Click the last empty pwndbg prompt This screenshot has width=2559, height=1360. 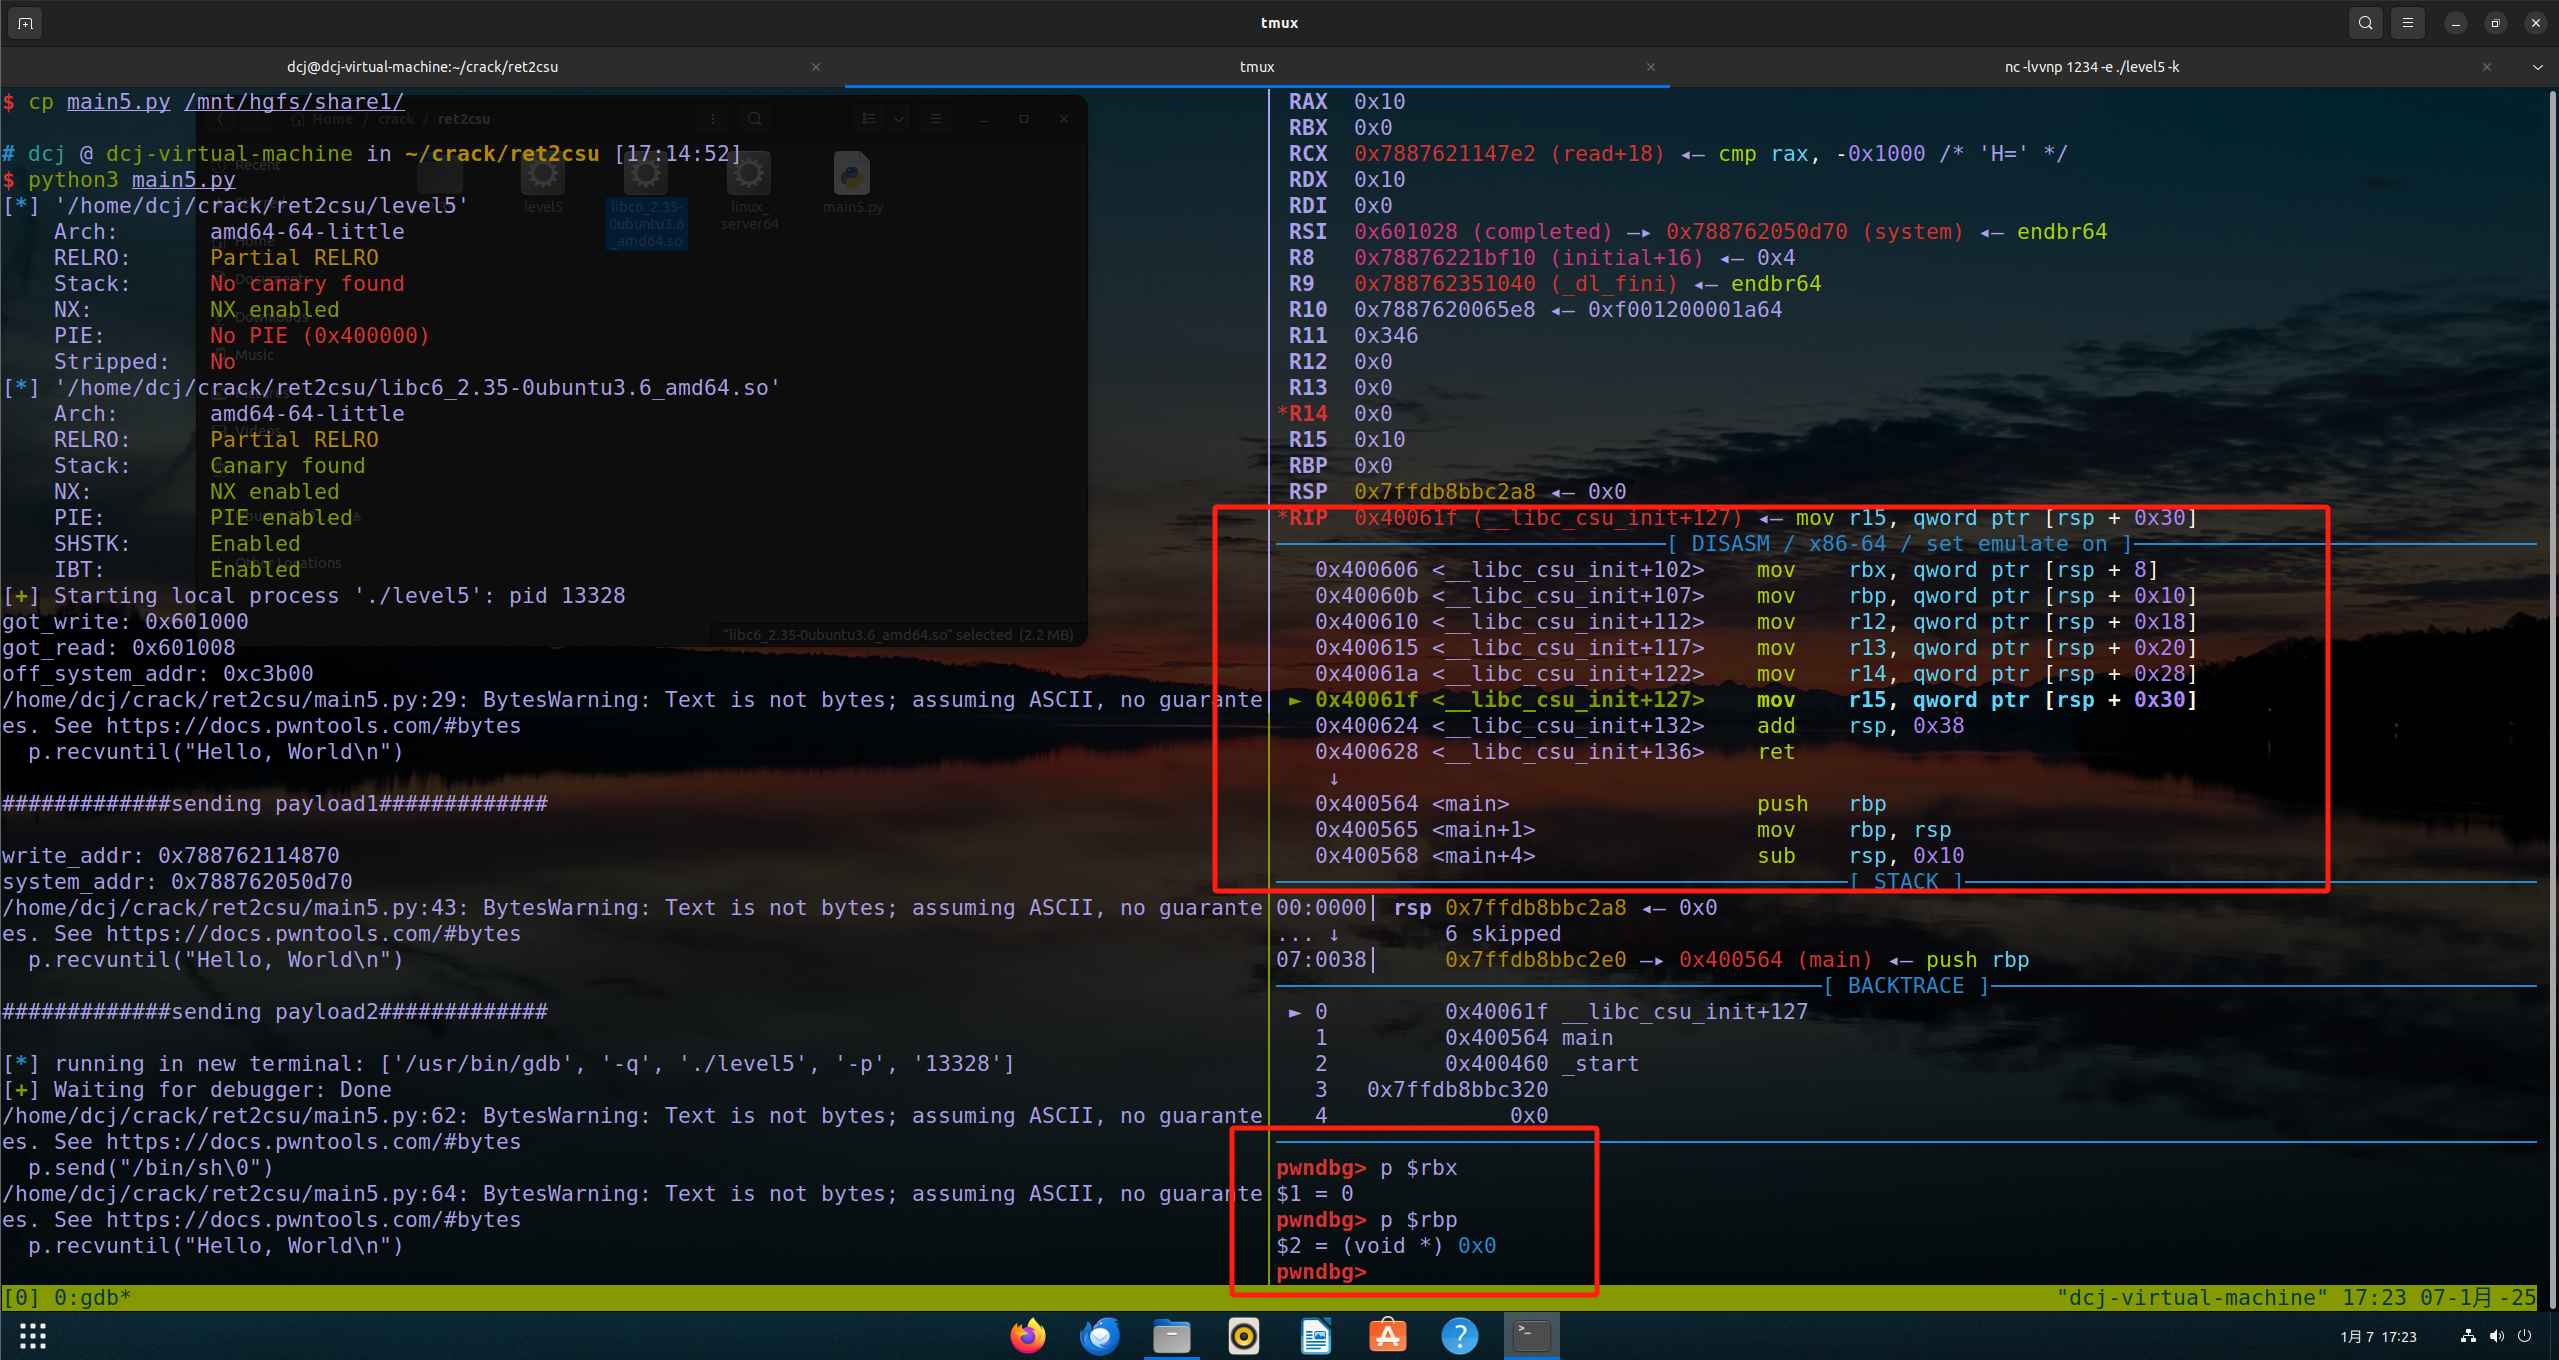(1321, 1272)
